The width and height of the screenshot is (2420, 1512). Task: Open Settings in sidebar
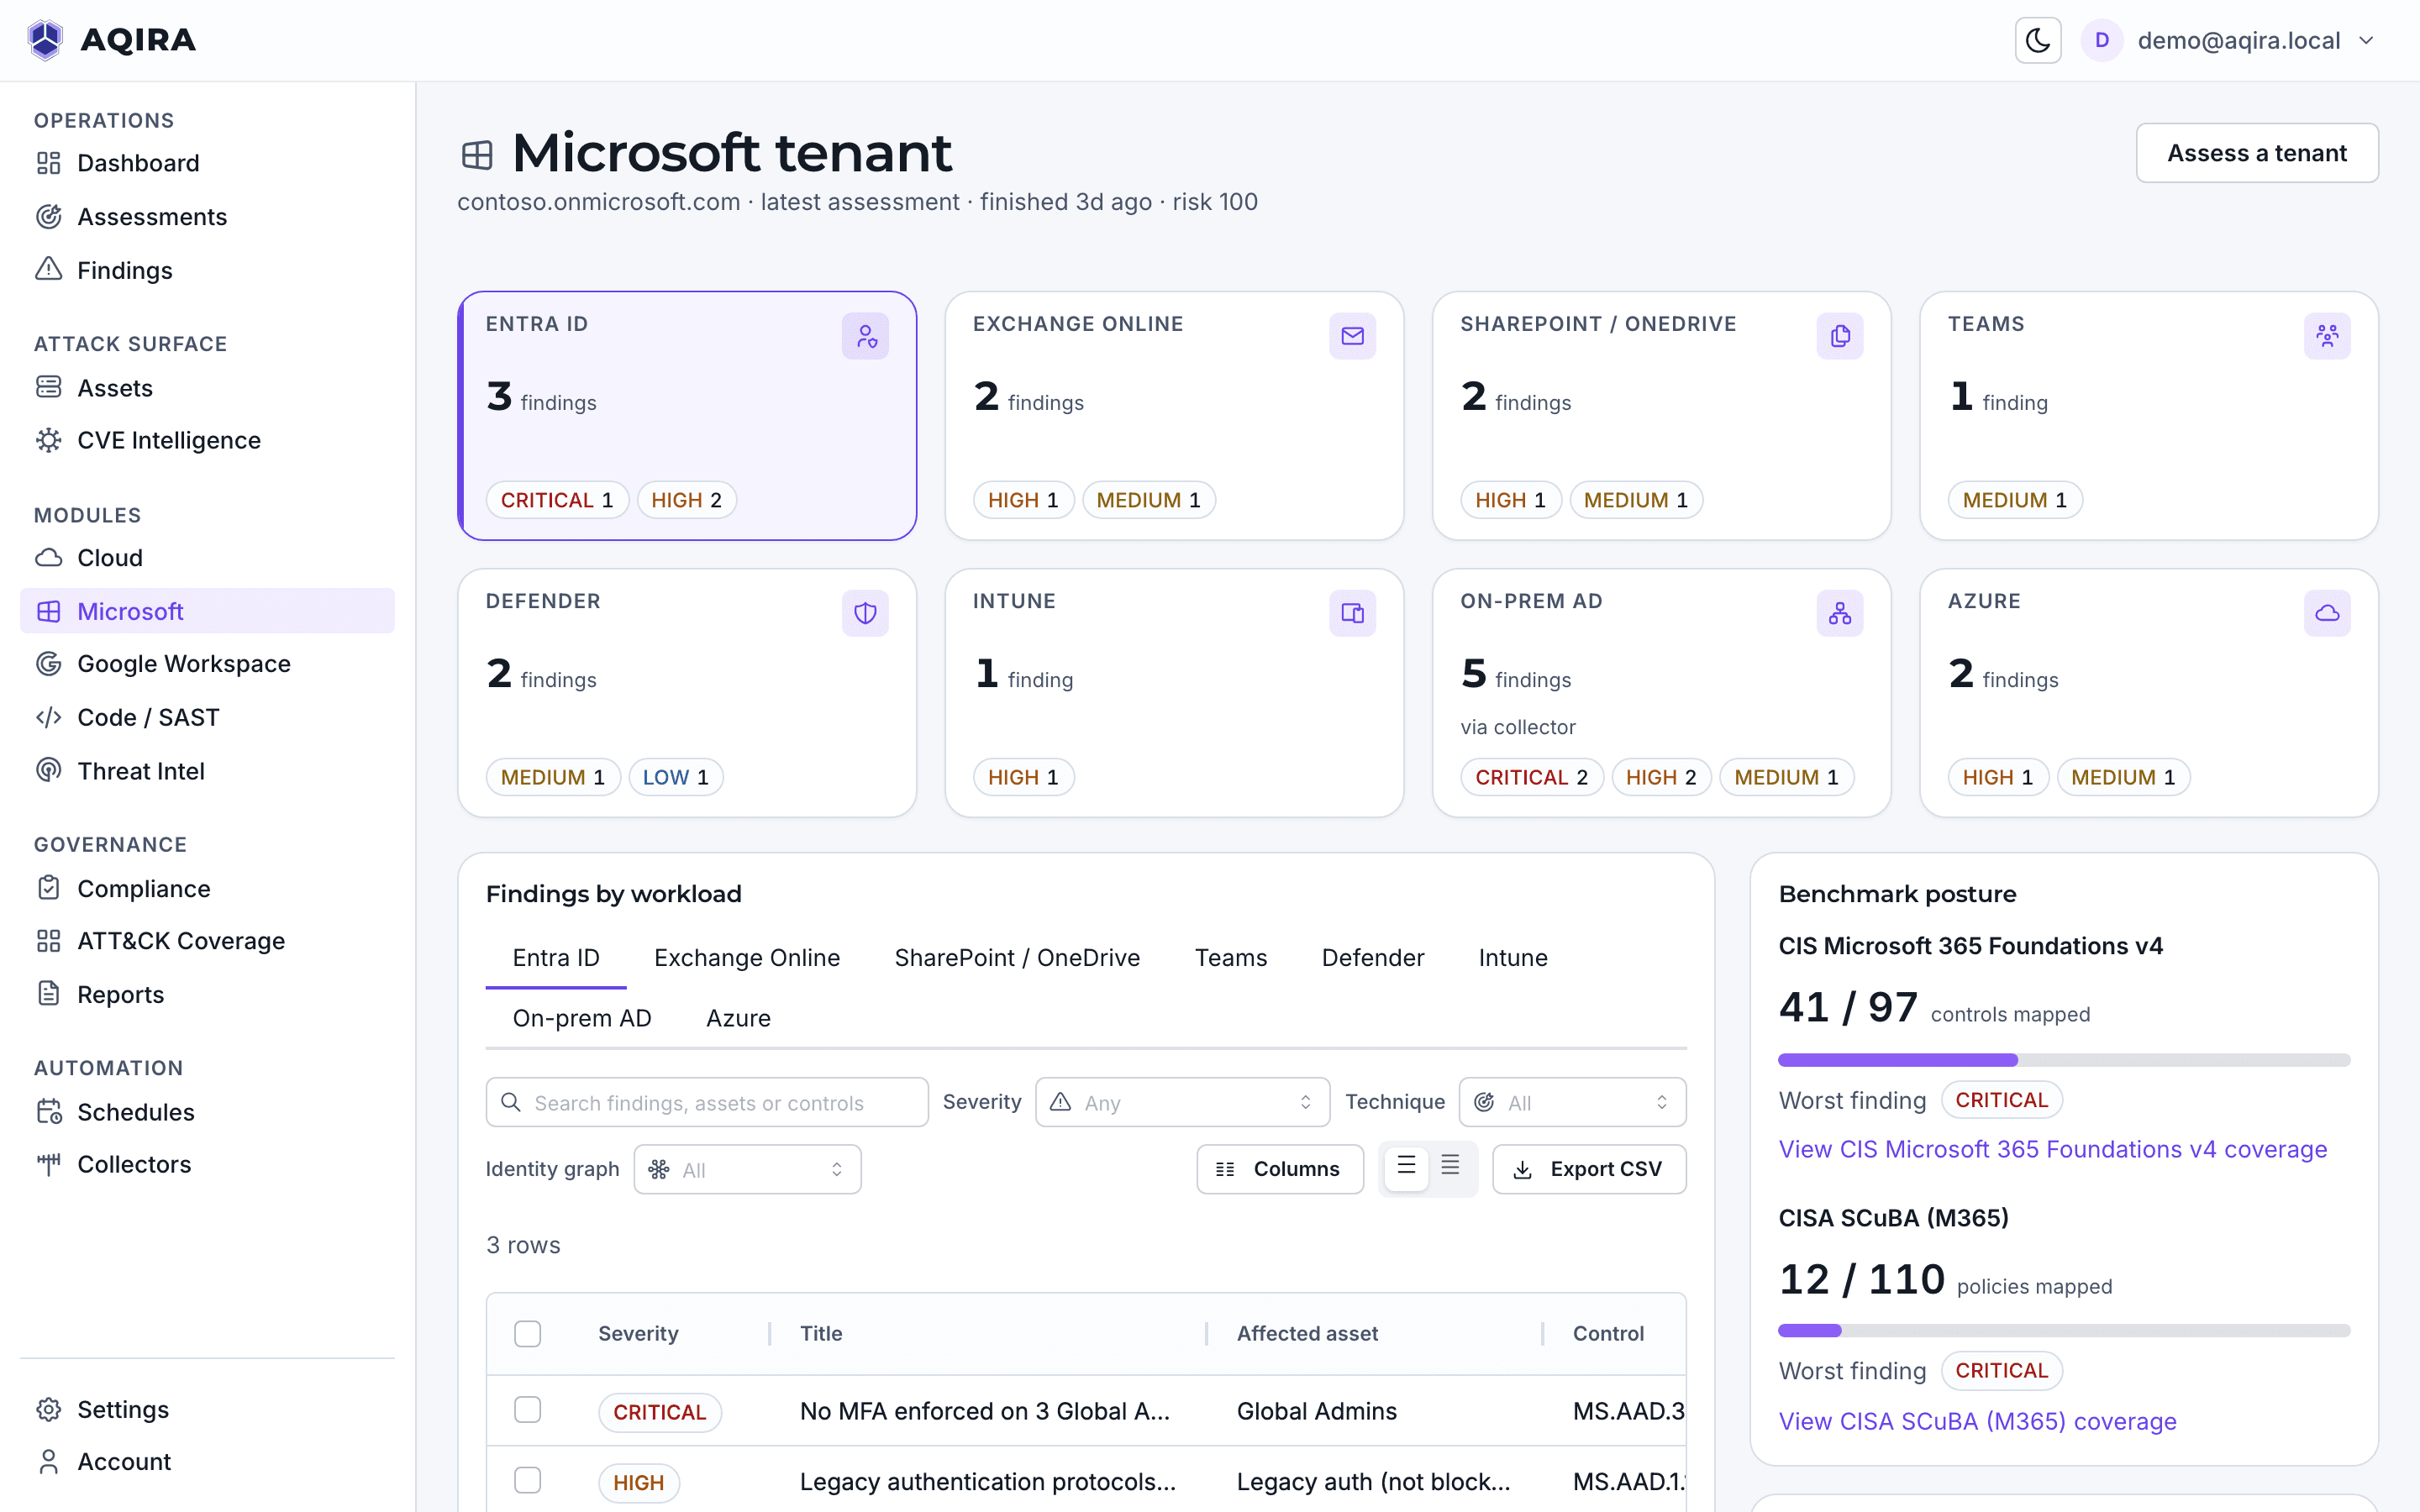click(x=207, y=1409)
